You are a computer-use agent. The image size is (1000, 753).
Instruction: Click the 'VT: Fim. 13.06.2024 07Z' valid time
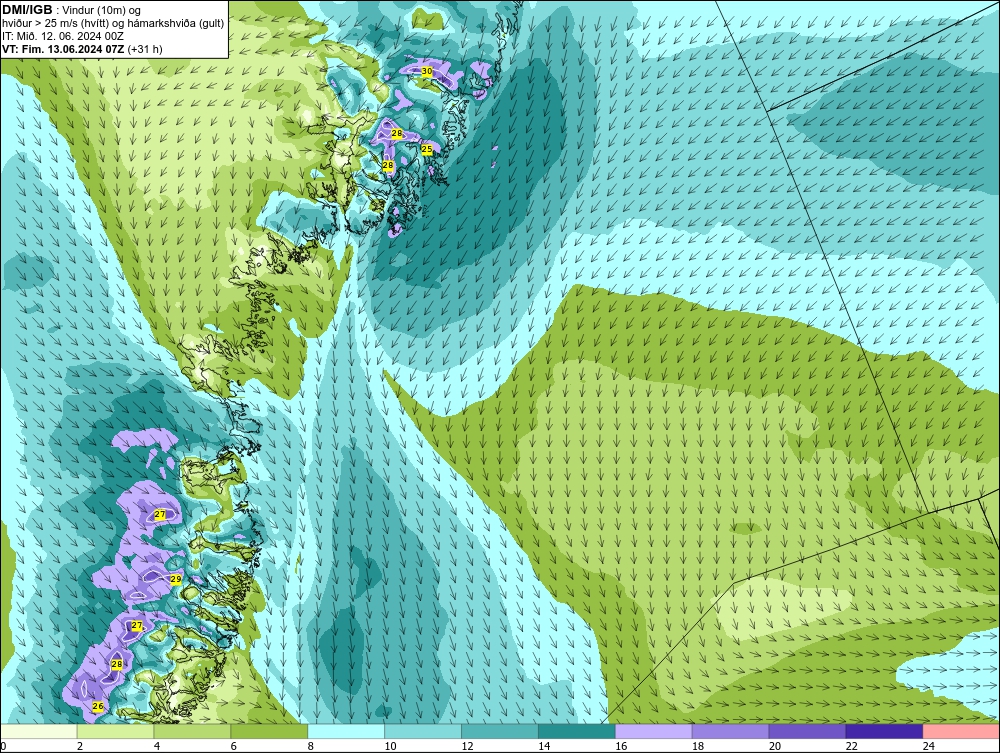(x=63, y=49)
